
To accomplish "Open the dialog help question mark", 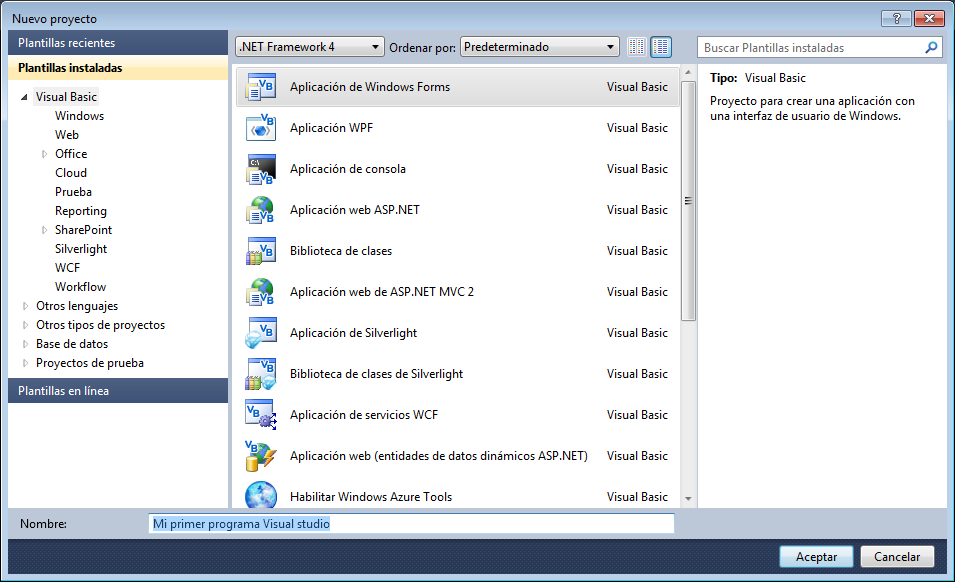I will pyautogui.click(x=895, y=17).
